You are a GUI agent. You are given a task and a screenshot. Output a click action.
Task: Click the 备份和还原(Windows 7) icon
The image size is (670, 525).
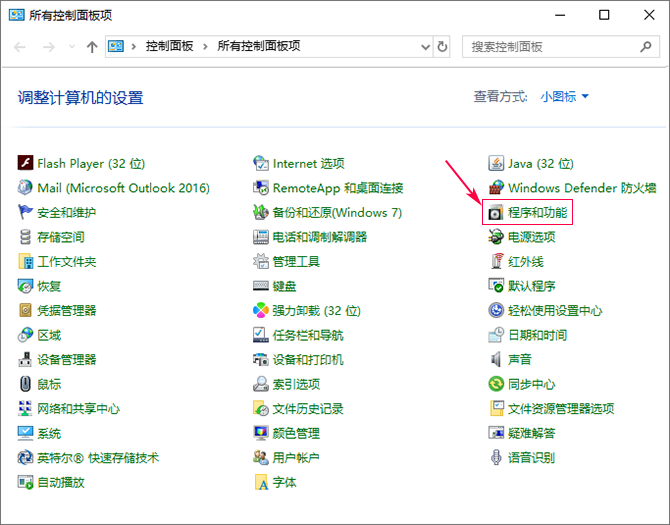pos(261,212)
